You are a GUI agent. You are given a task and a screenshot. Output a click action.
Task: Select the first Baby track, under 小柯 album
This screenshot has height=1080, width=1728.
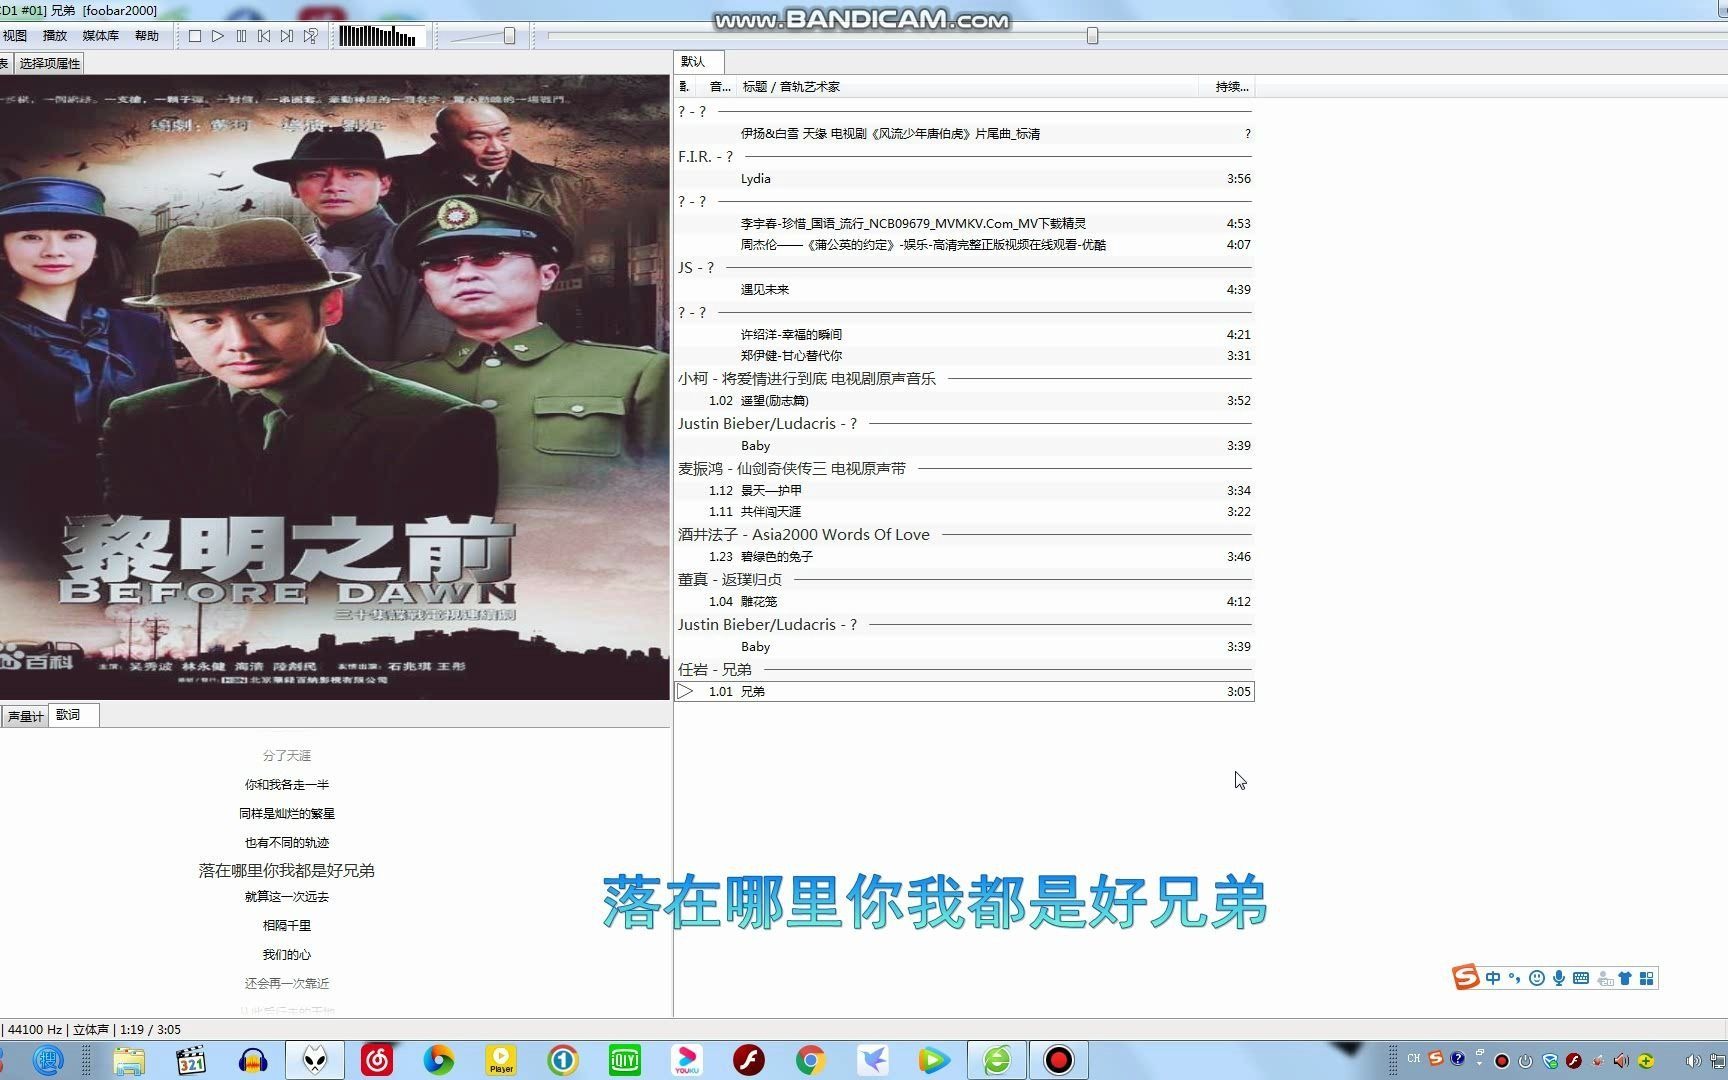tap(964, 446)
